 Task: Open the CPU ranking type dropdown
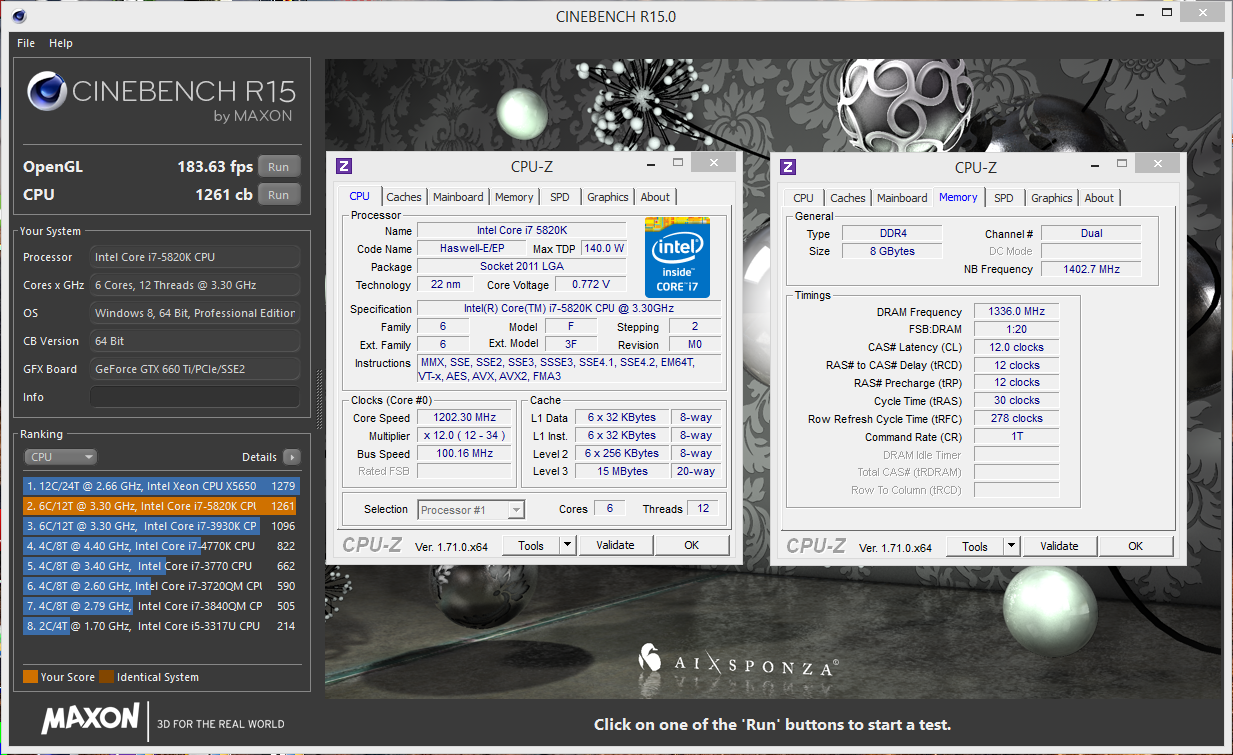pyautogui.click(x=60, y=457)
